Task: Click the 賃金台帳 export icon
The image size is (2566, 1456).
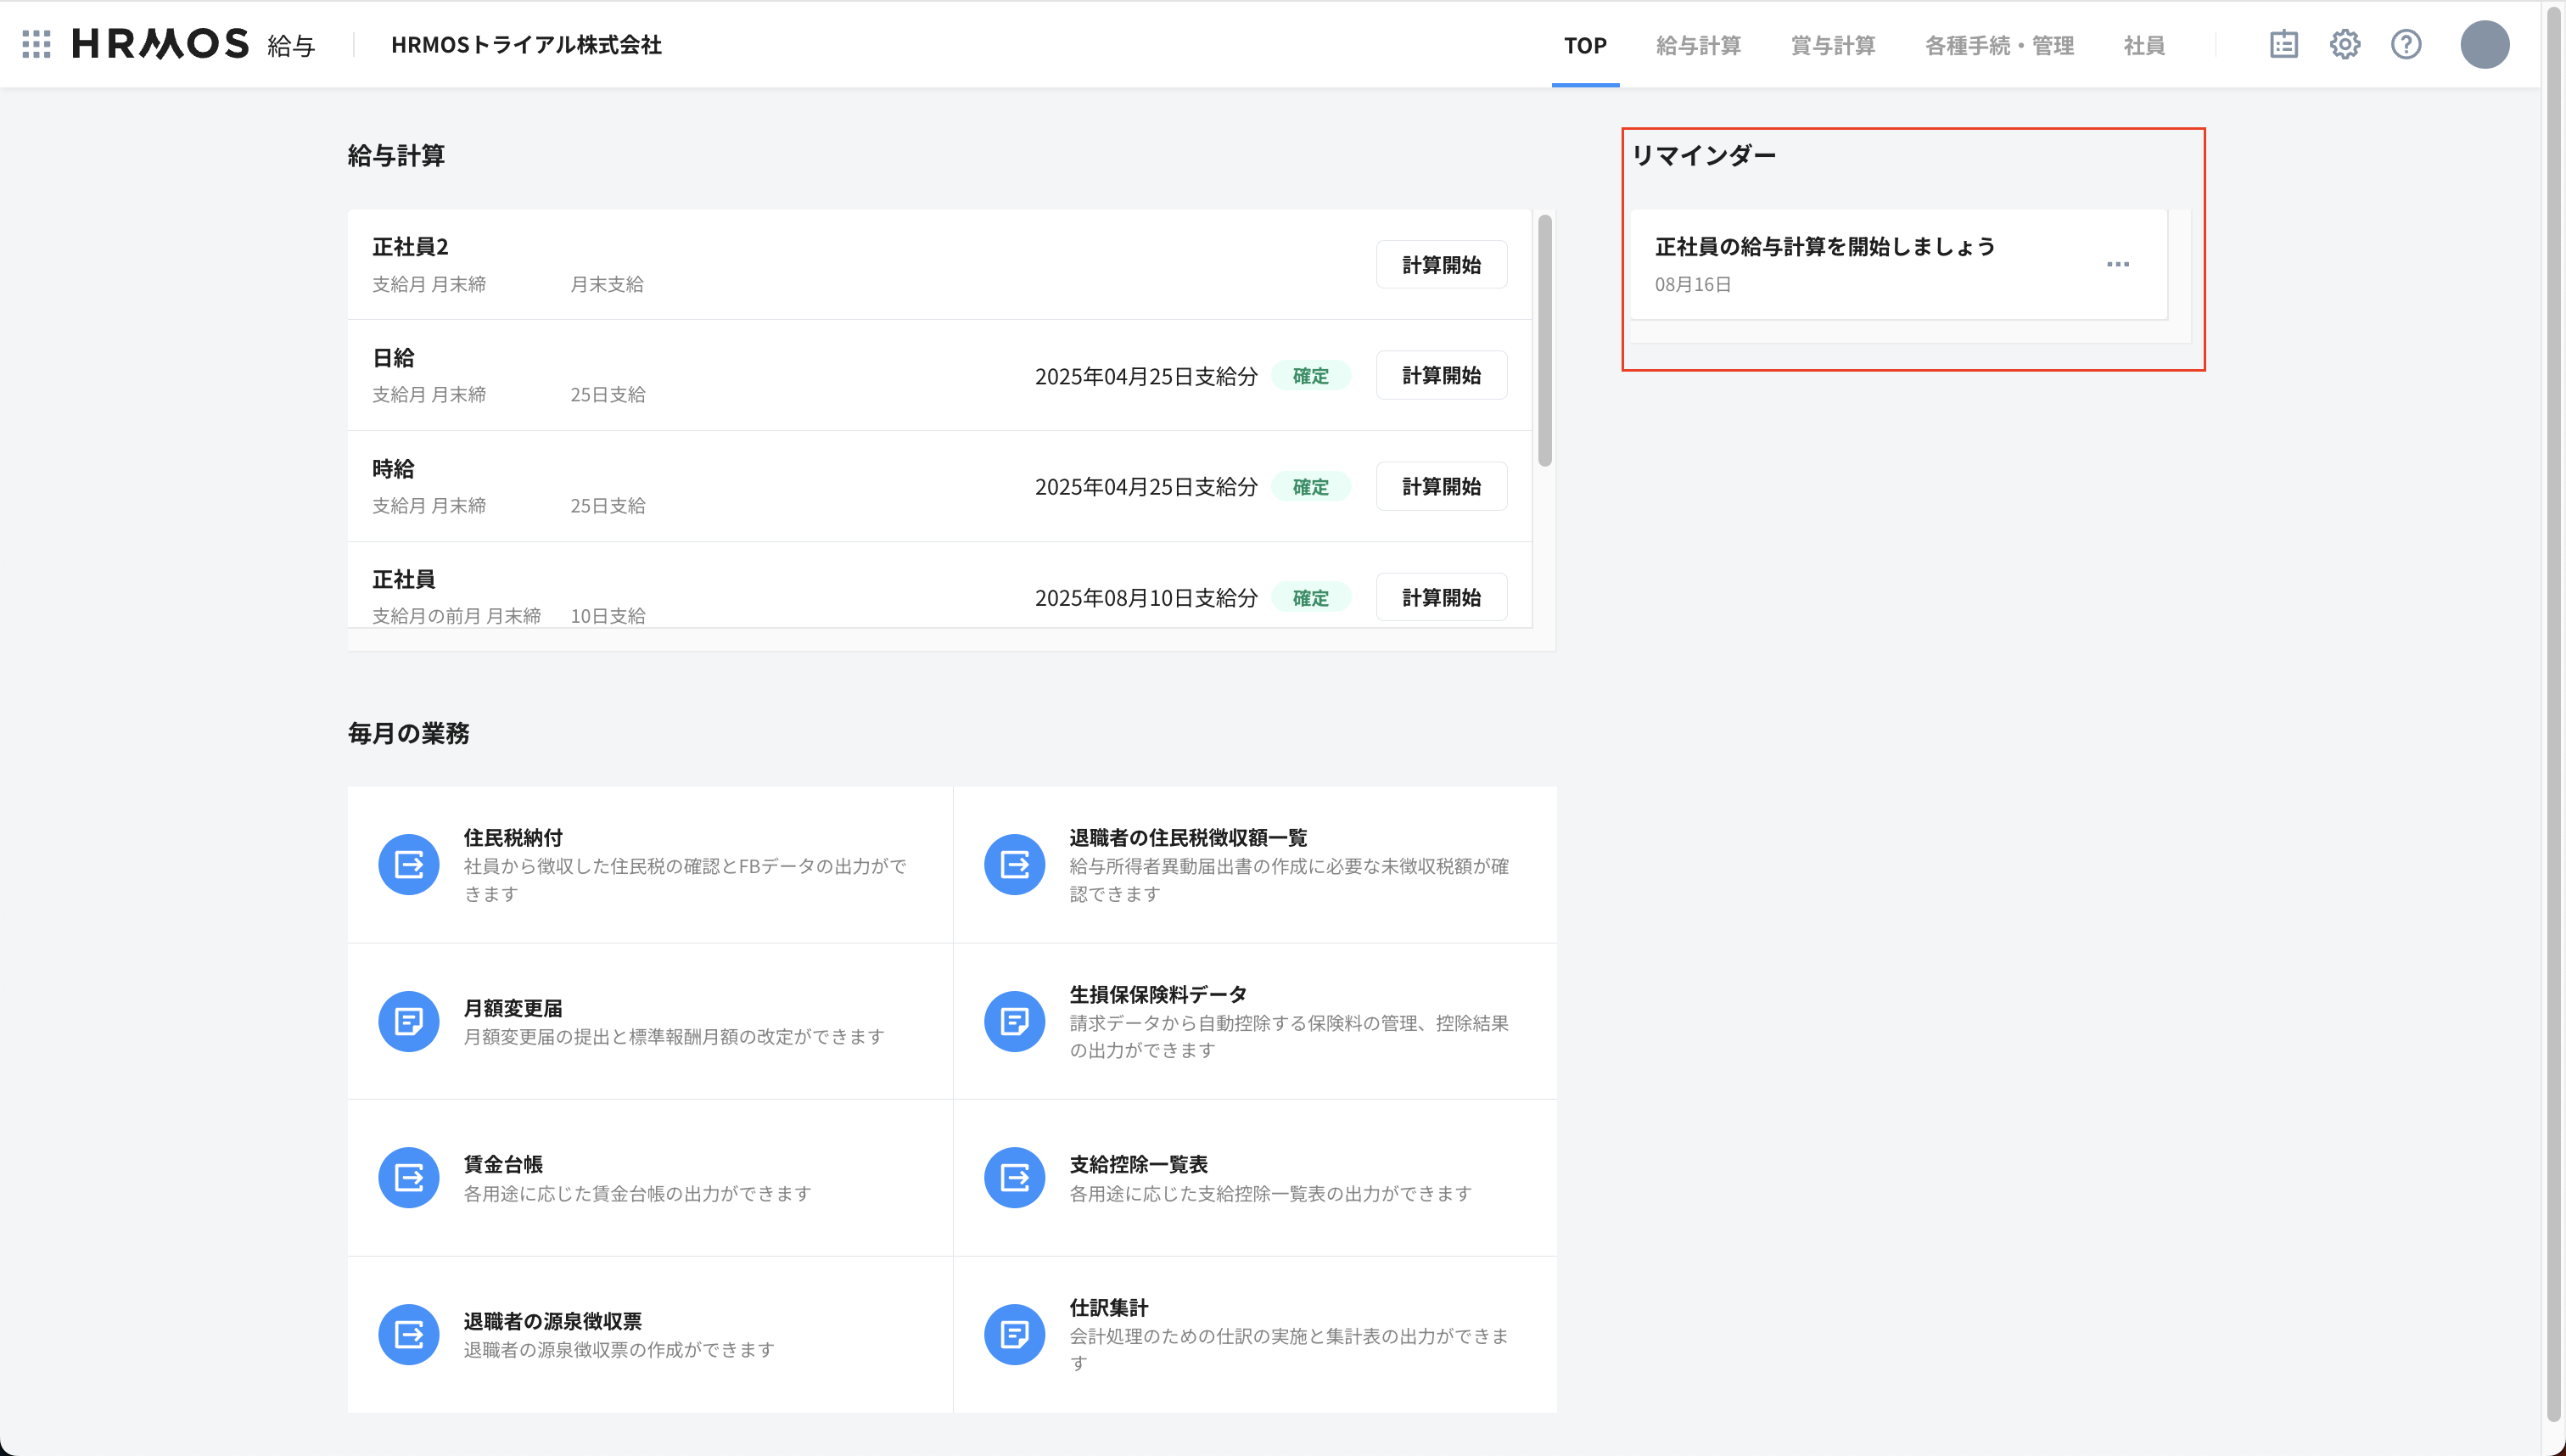Action: coord(409,1177)
